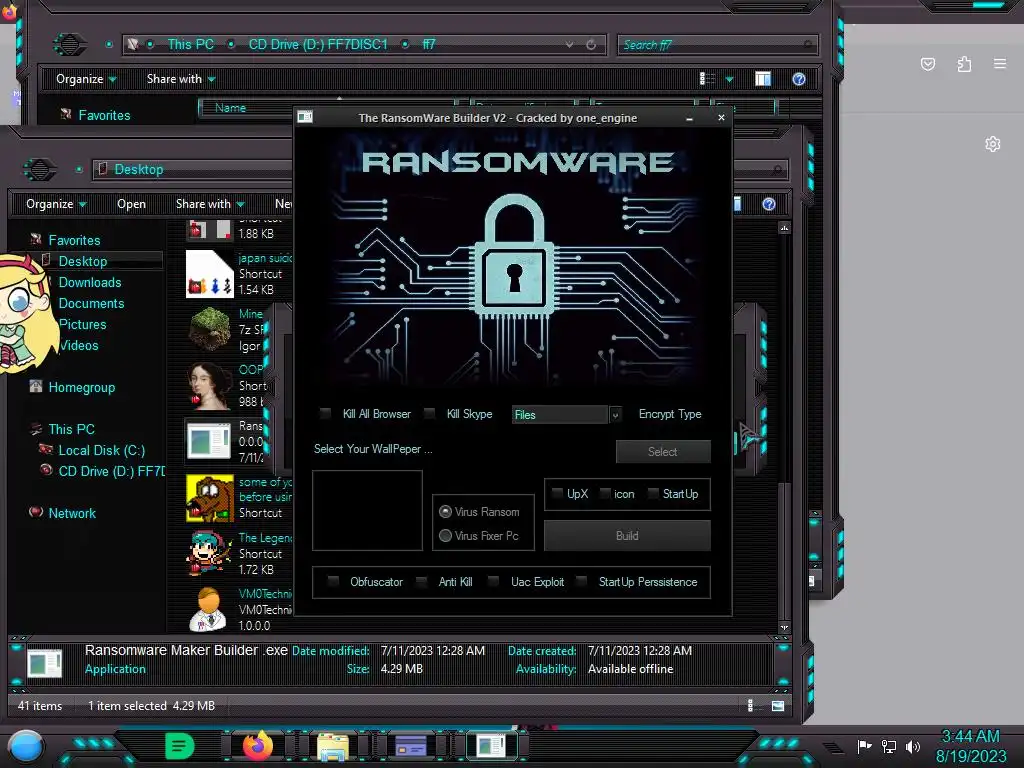Click scroll up arrow in Desktop file list

pos(784,227)
